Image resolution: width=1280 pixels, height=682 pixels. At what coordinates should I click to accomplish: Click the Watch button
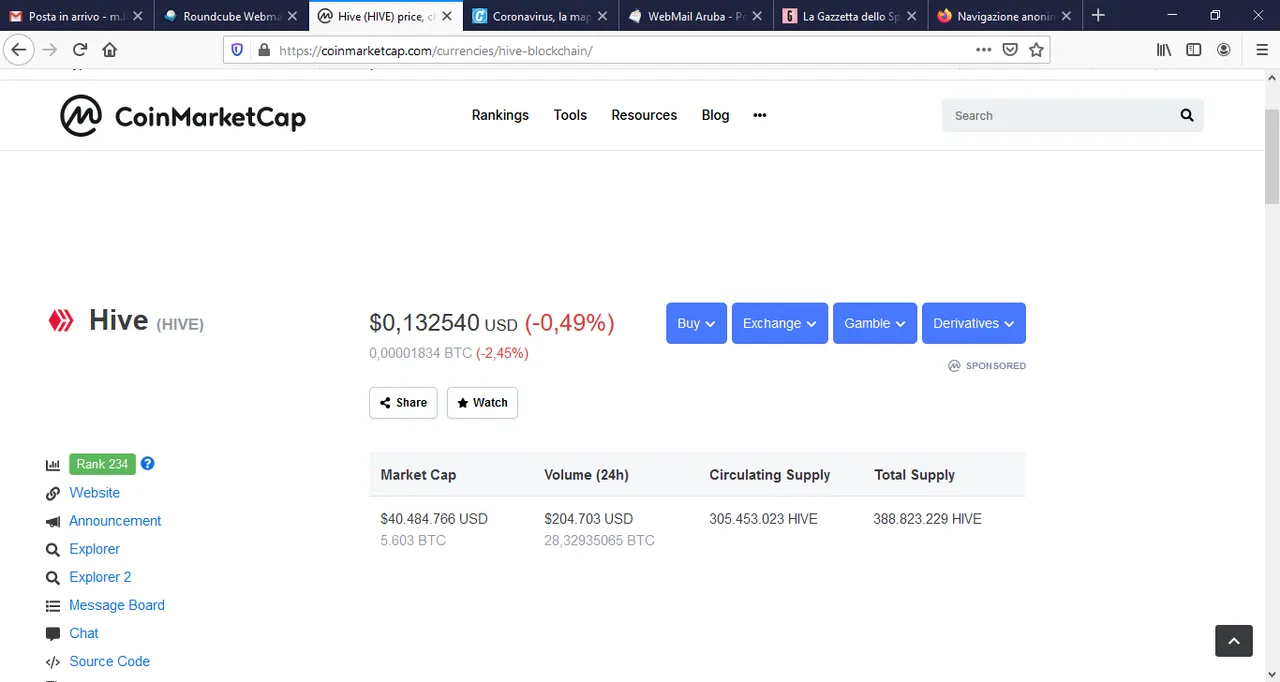pyautogui.click(x=482, y=402)
